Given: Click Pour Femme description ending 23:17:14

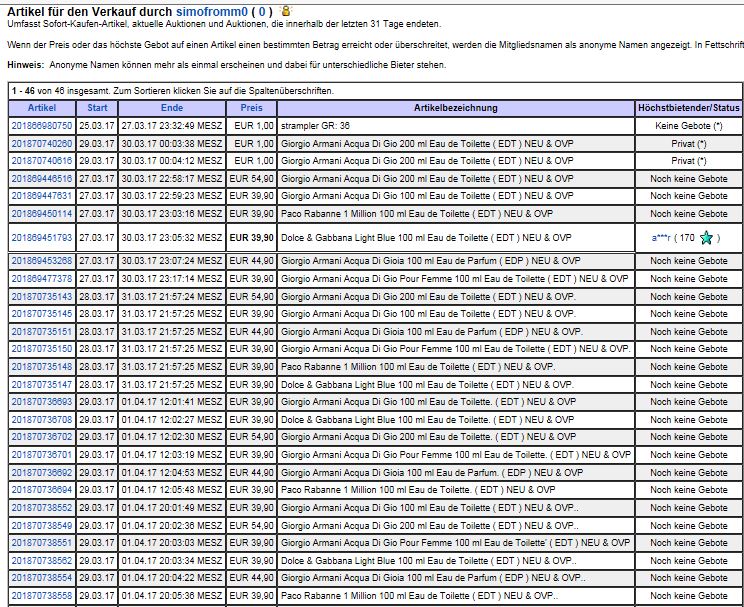Looking at the screenshot, I should coord(455,279).
